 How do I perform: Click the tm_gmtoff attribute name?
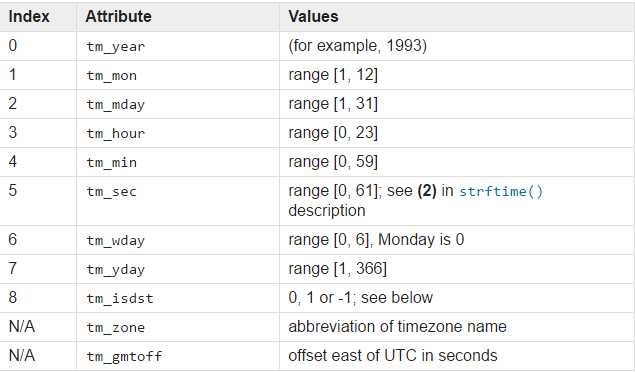124,357
